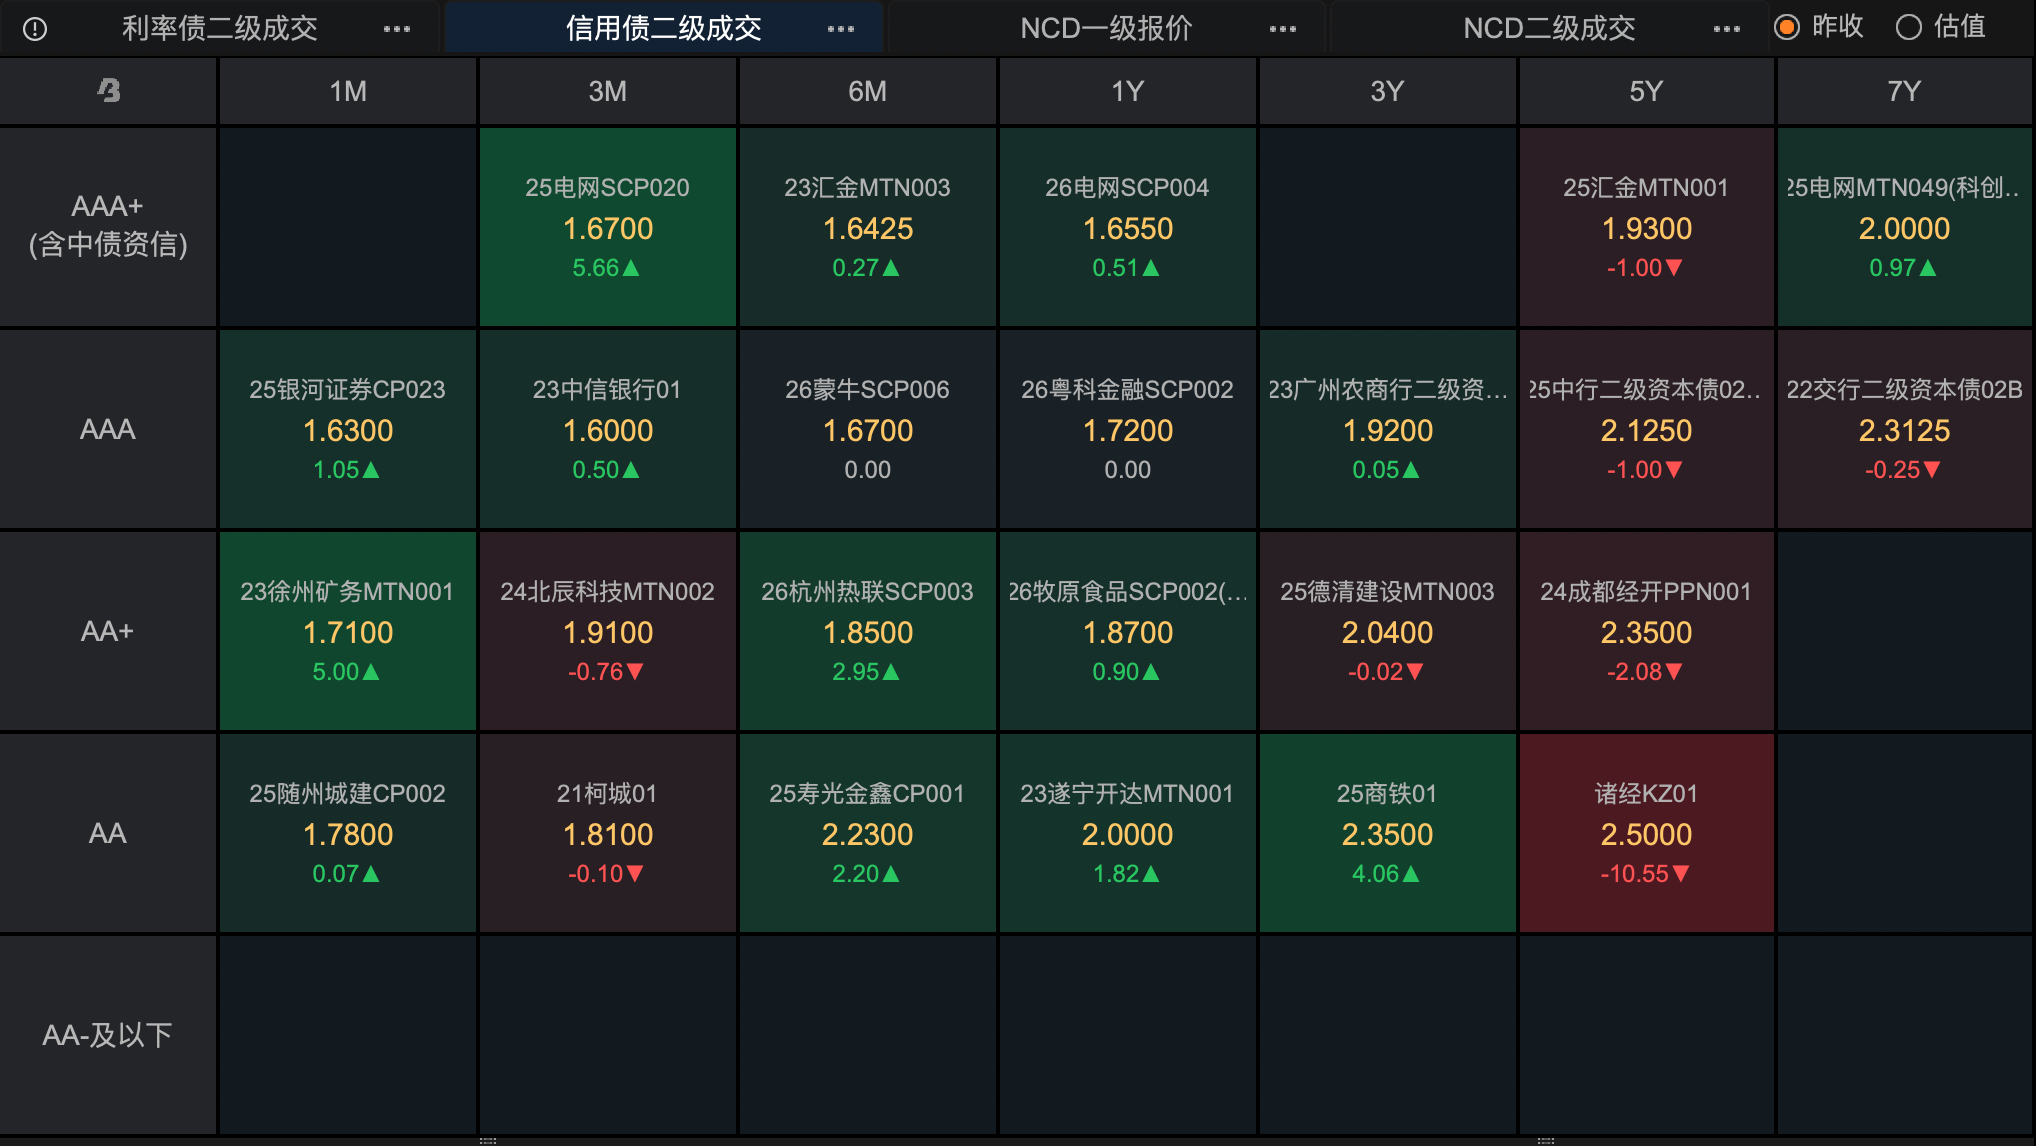Click the logo icon in header corner cell
This screenshot has width=2036, height=1146.
108,91
